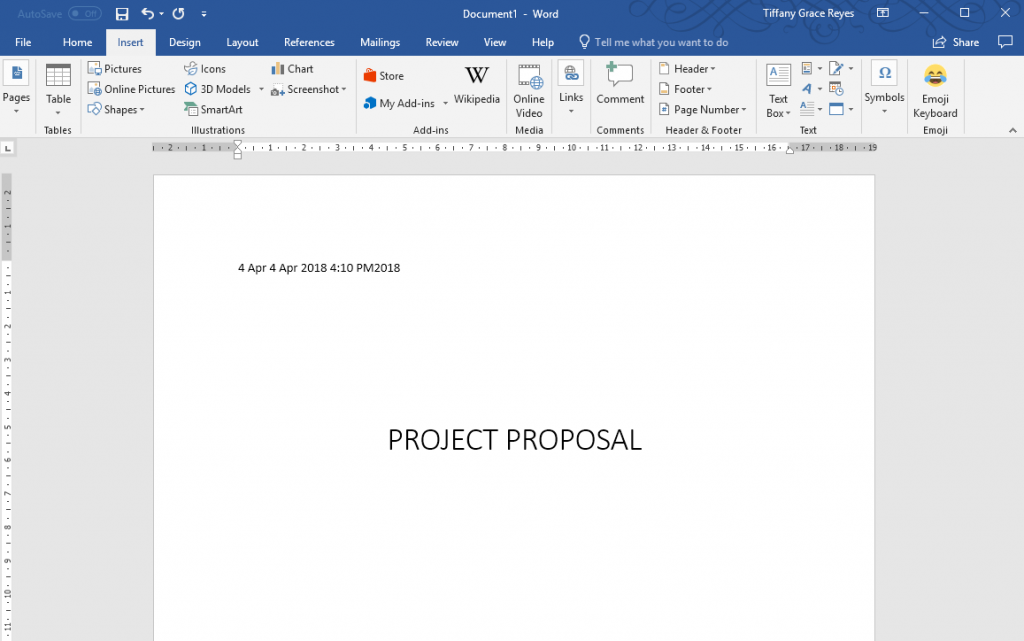Insert an icon from the Icons gallery

point(204,68)
